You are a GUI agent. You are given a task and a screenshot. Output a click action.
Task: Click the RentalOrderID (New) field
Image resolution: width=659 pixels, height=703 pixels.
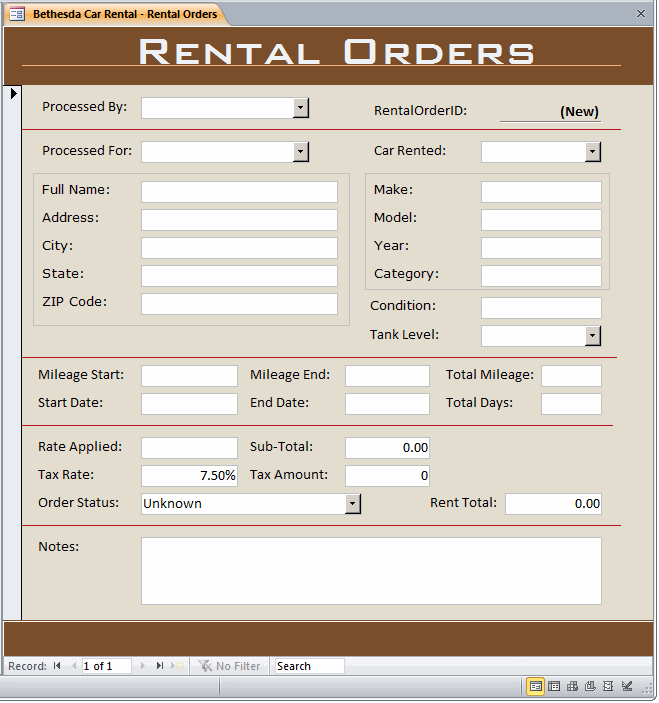pyautogui.click(x=551, y=111)
